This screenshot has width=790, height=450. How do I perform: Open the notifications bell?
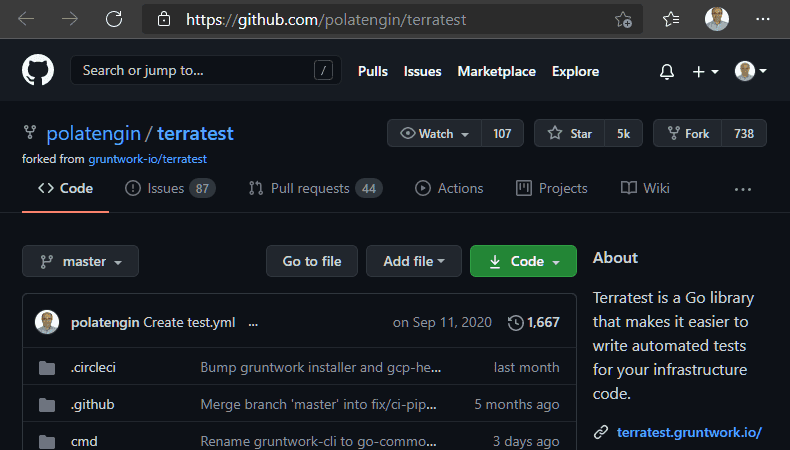click(x=667, y=72)
